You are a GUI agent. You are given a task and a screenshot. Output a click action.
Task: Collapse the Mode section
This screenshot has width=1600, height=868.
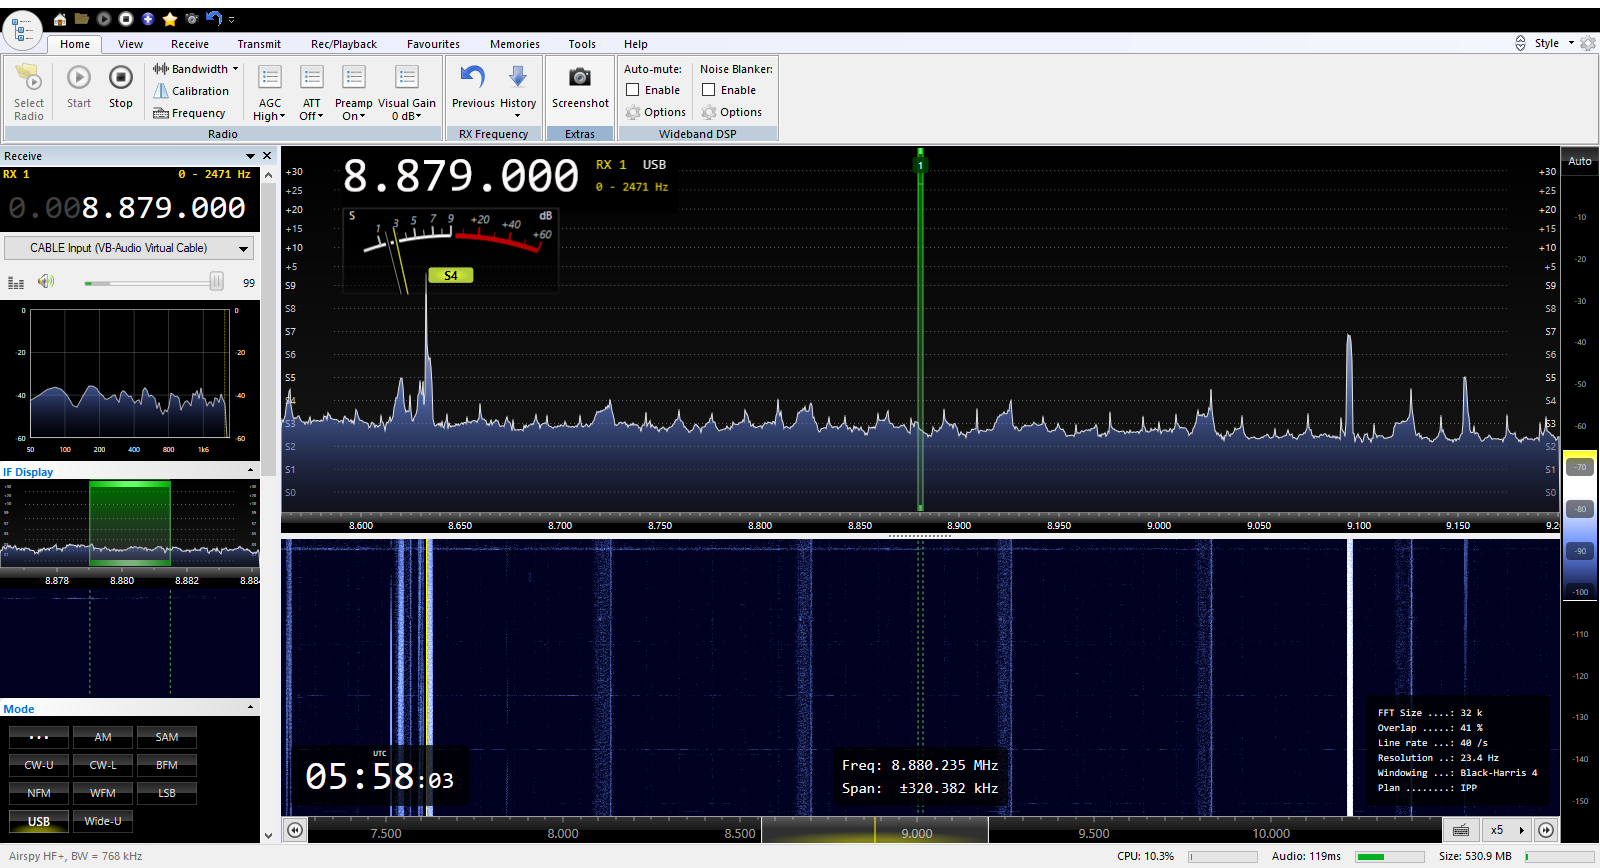coord(251,708)
